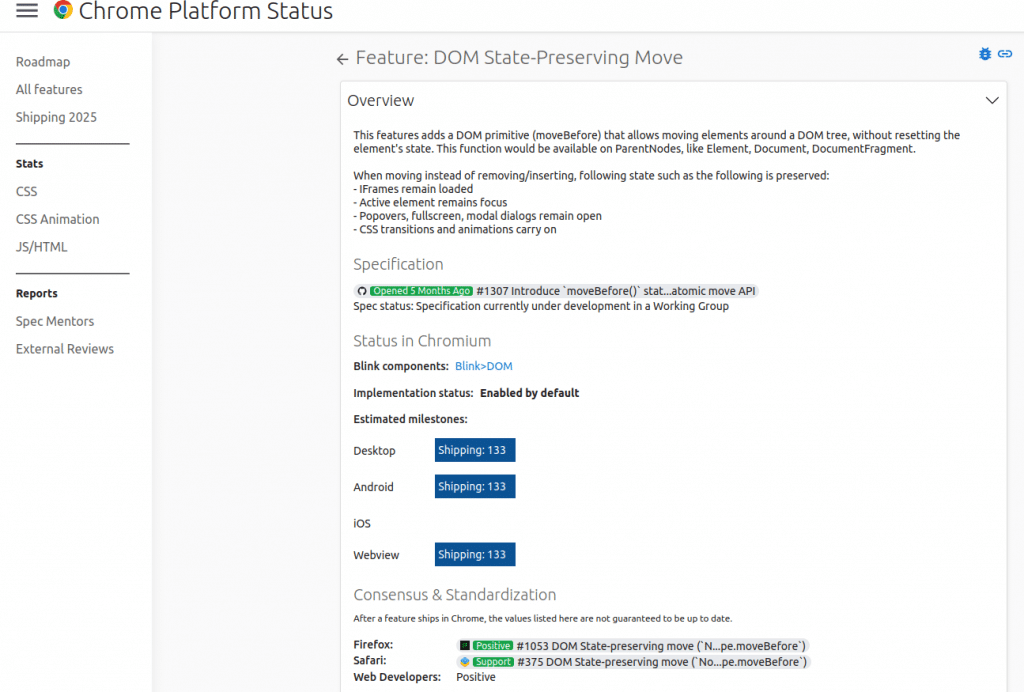Open the hamburger navigation menu

27,10
